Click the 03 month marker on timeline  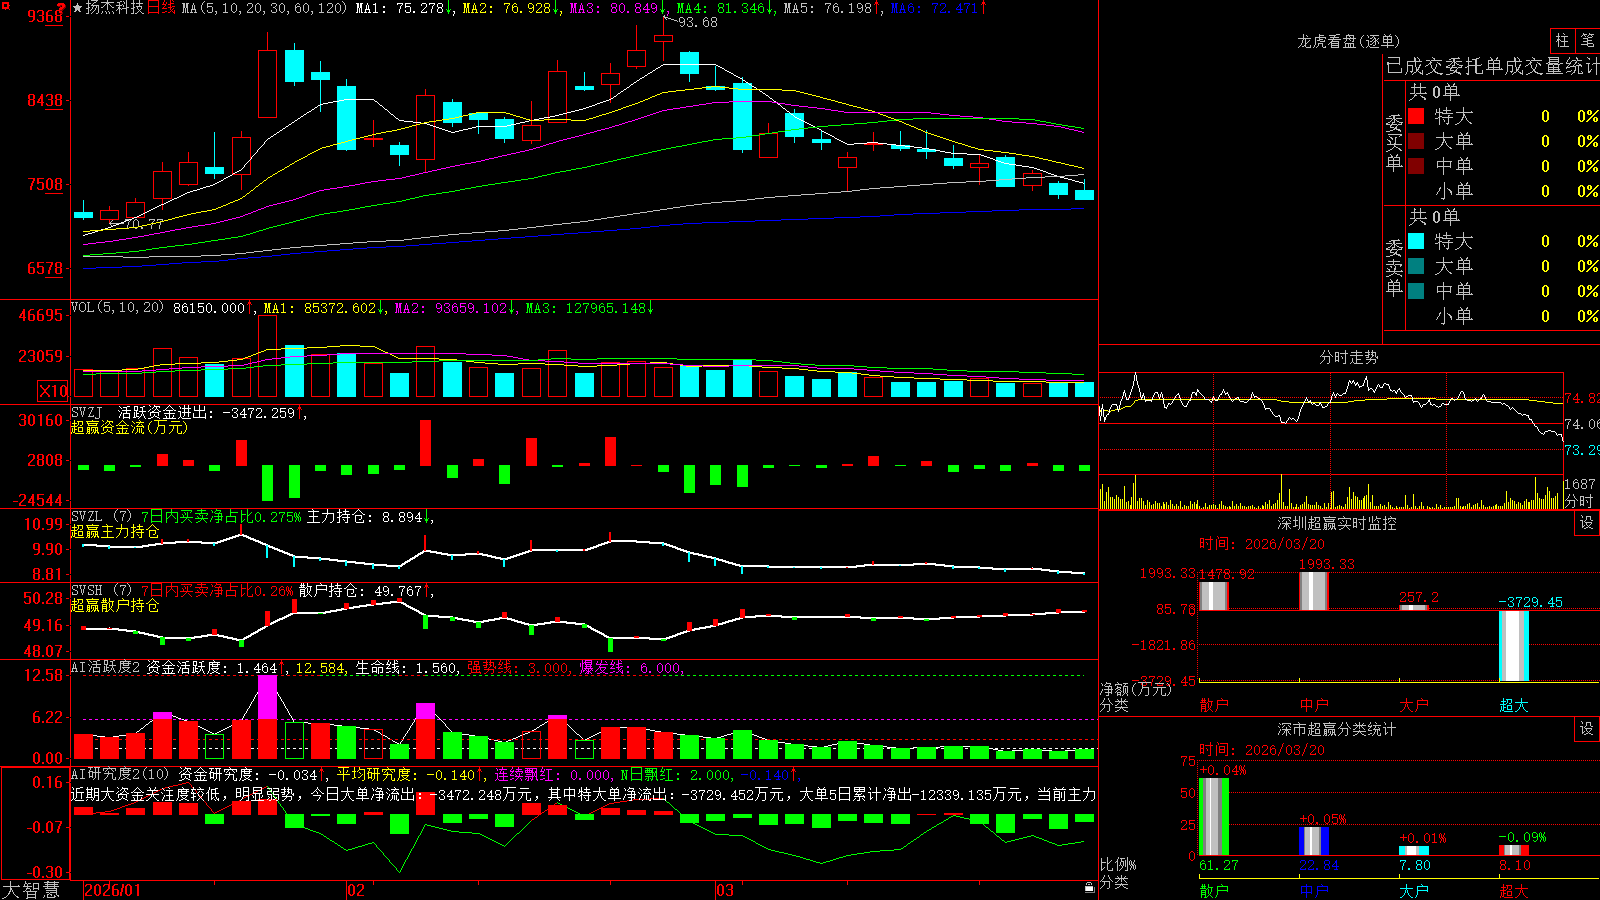pos(725,890)
